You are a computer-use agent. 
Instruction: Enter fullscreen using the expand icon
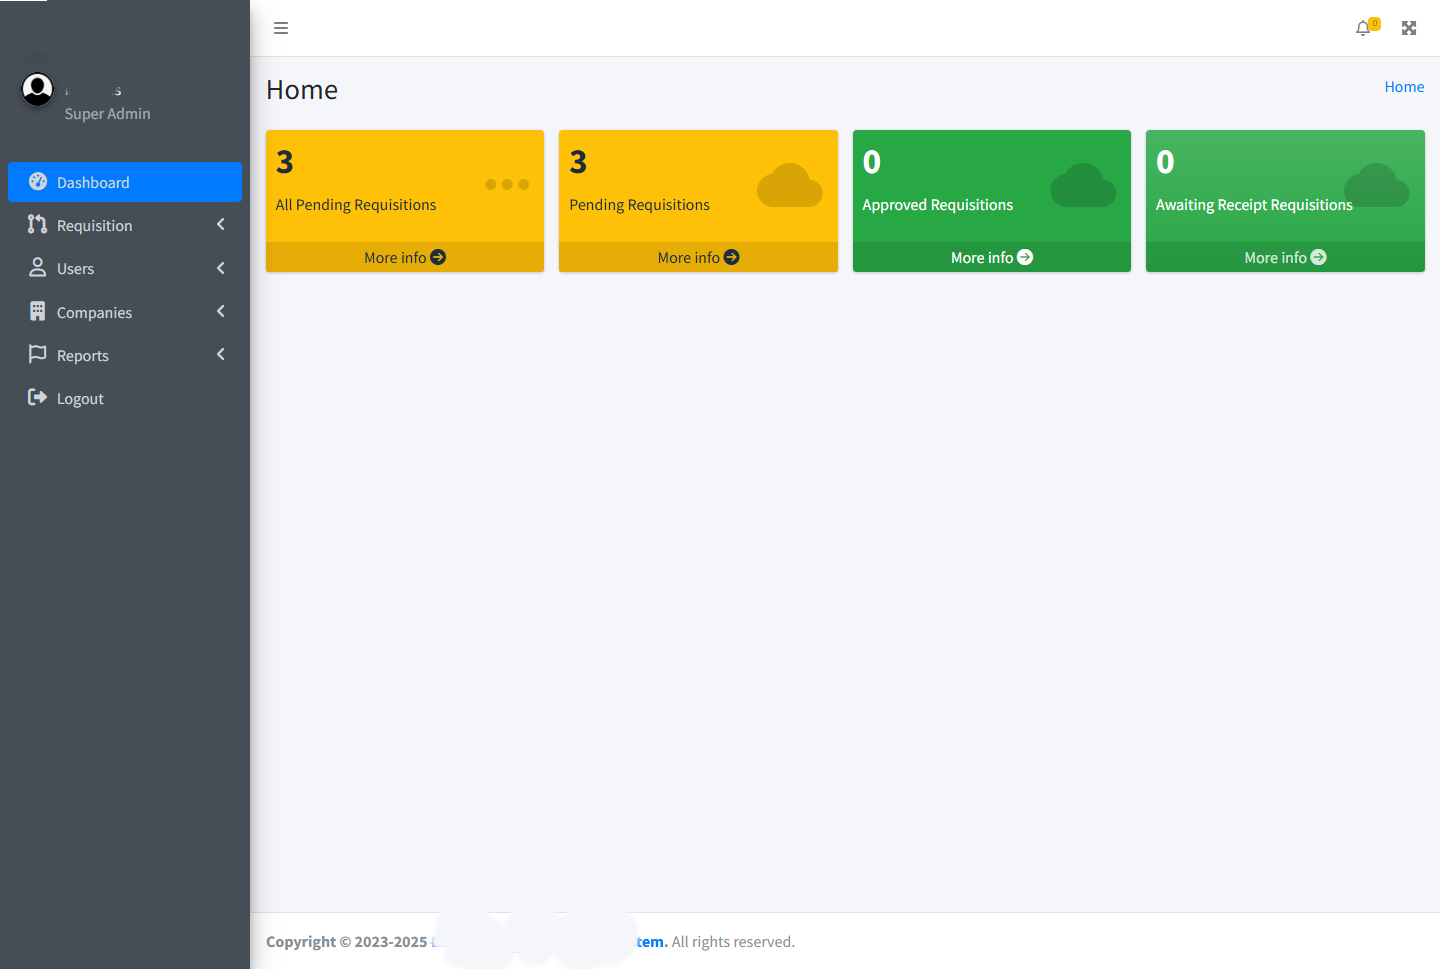click(x=1409, y=28)
